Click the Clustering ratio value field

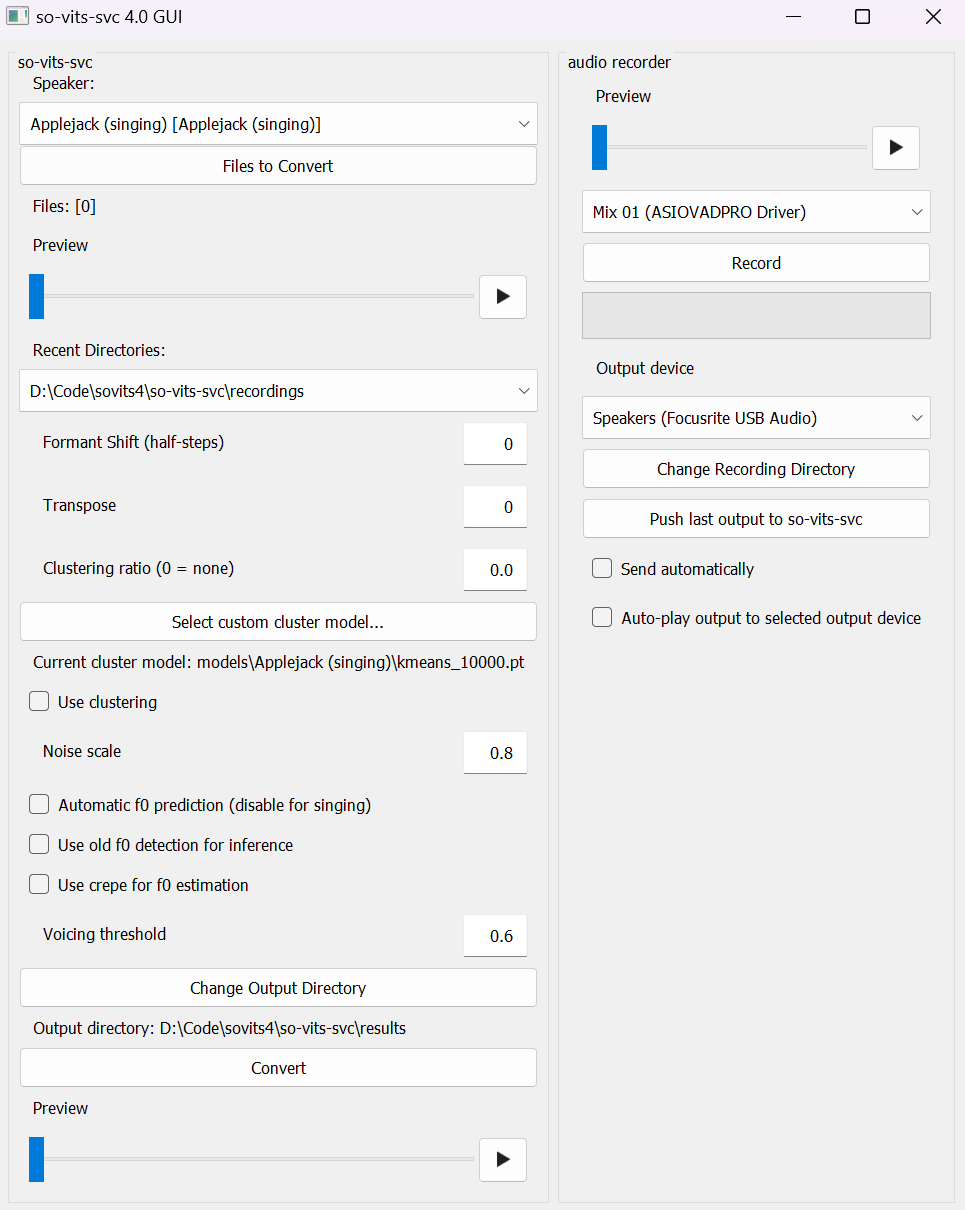[x=495, y=570]
